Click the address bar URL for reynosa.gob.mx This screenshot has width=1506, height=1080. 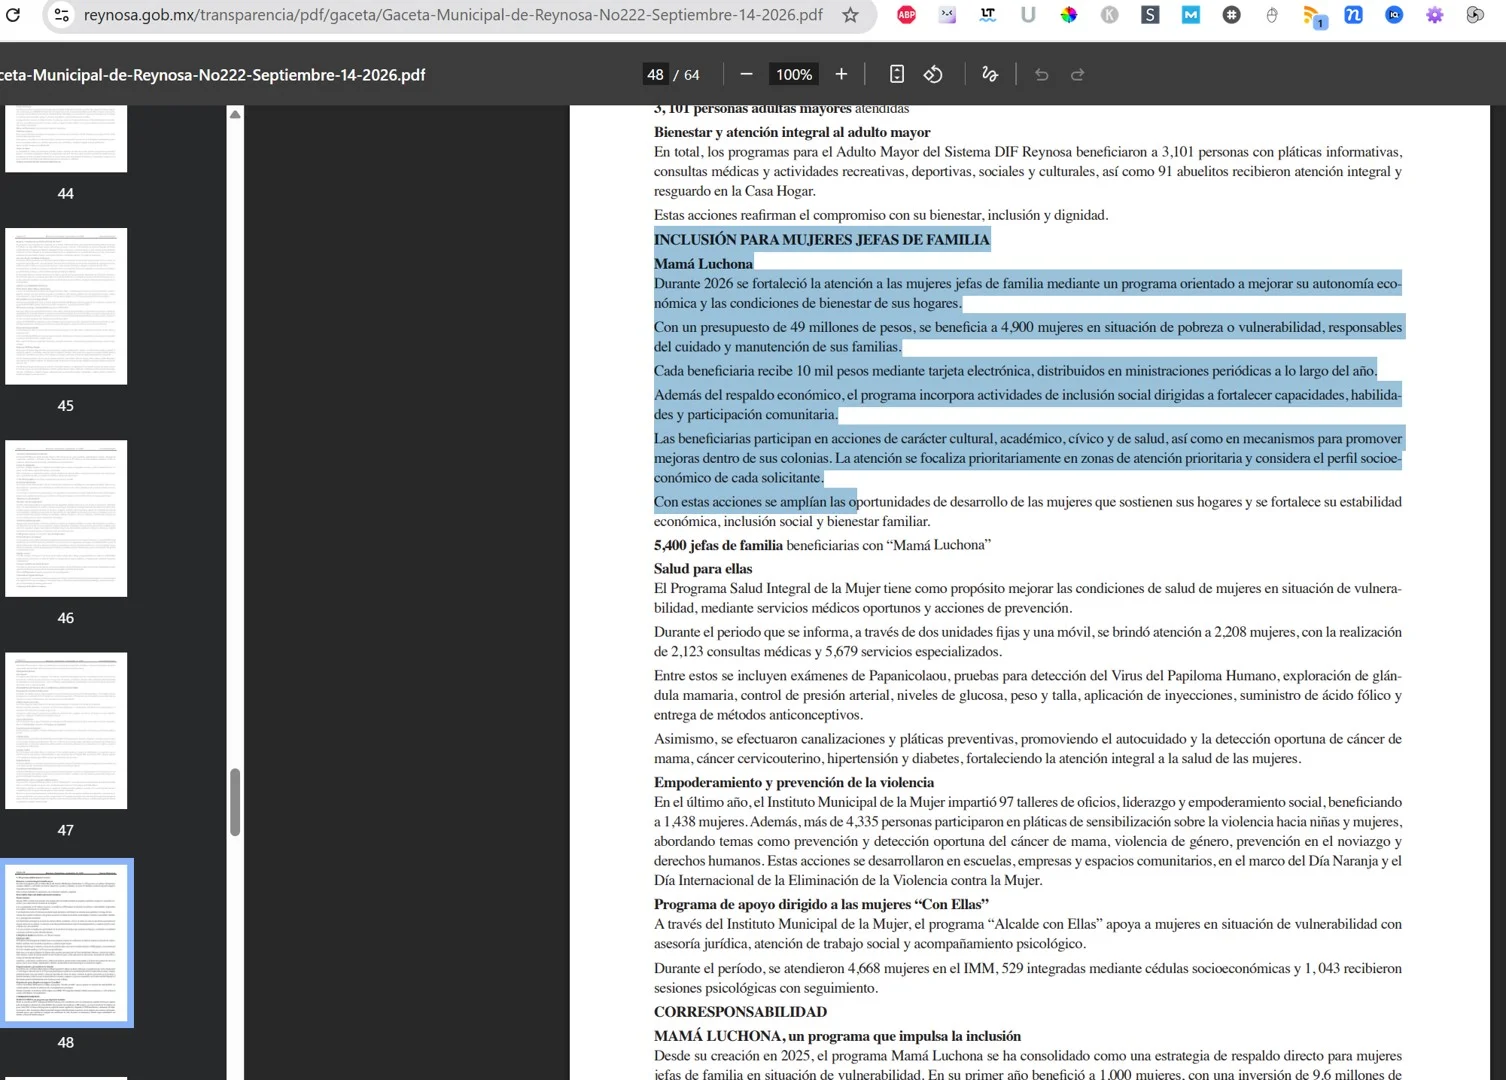pyautogui.click(x=453, y=15)
